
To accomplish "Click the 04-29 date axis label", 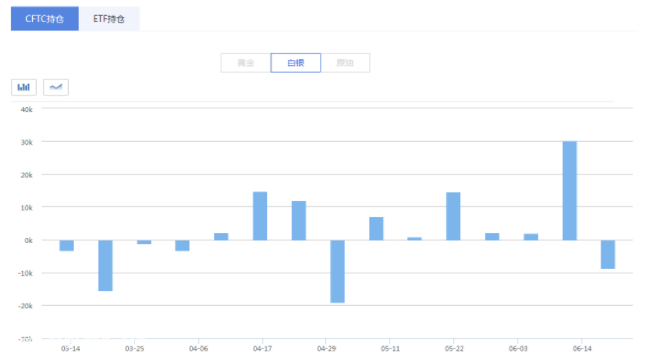I will (326, 349).
